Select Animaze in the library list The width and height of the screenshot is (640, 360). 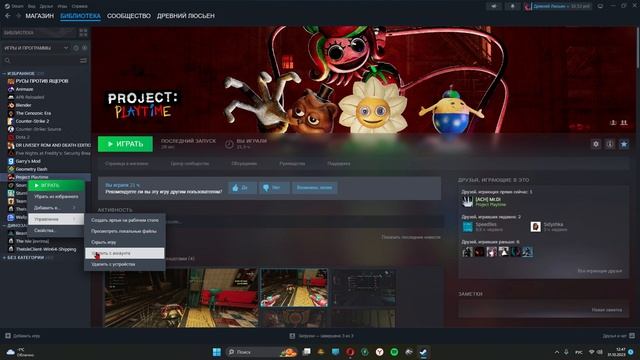[x=24, y=89]
